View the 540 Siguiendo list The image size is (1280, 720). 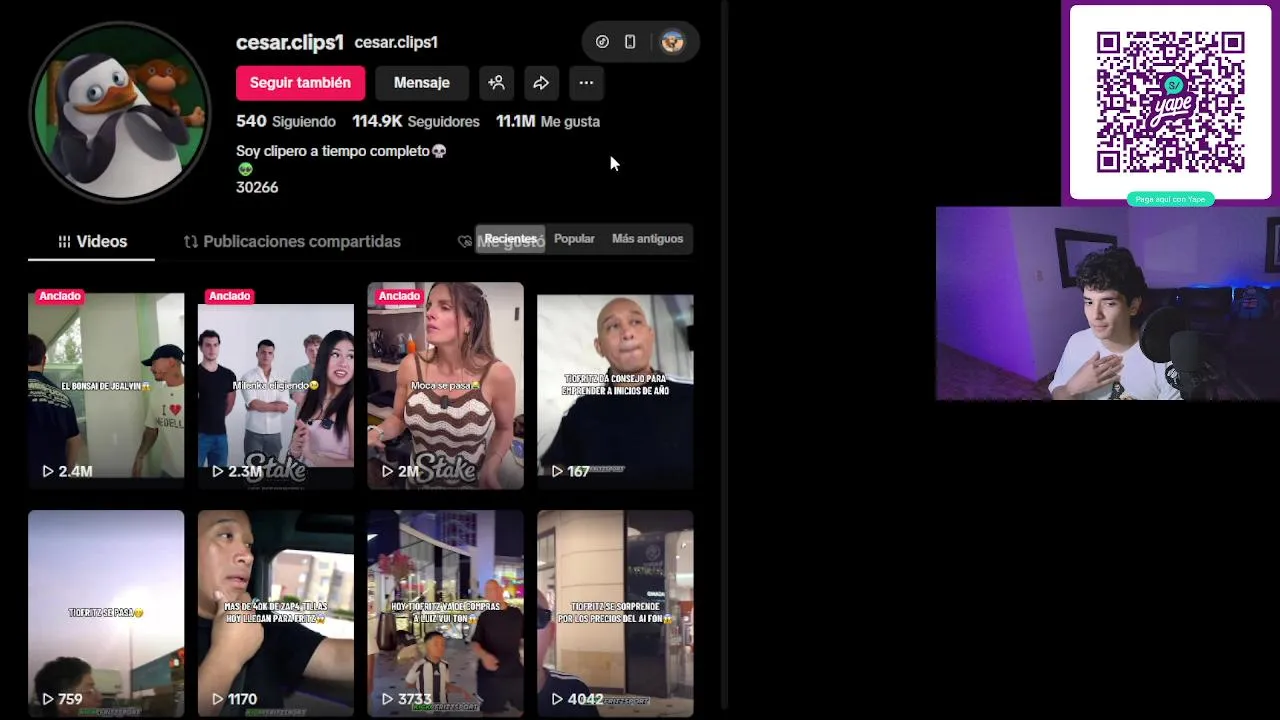point(286,121)
